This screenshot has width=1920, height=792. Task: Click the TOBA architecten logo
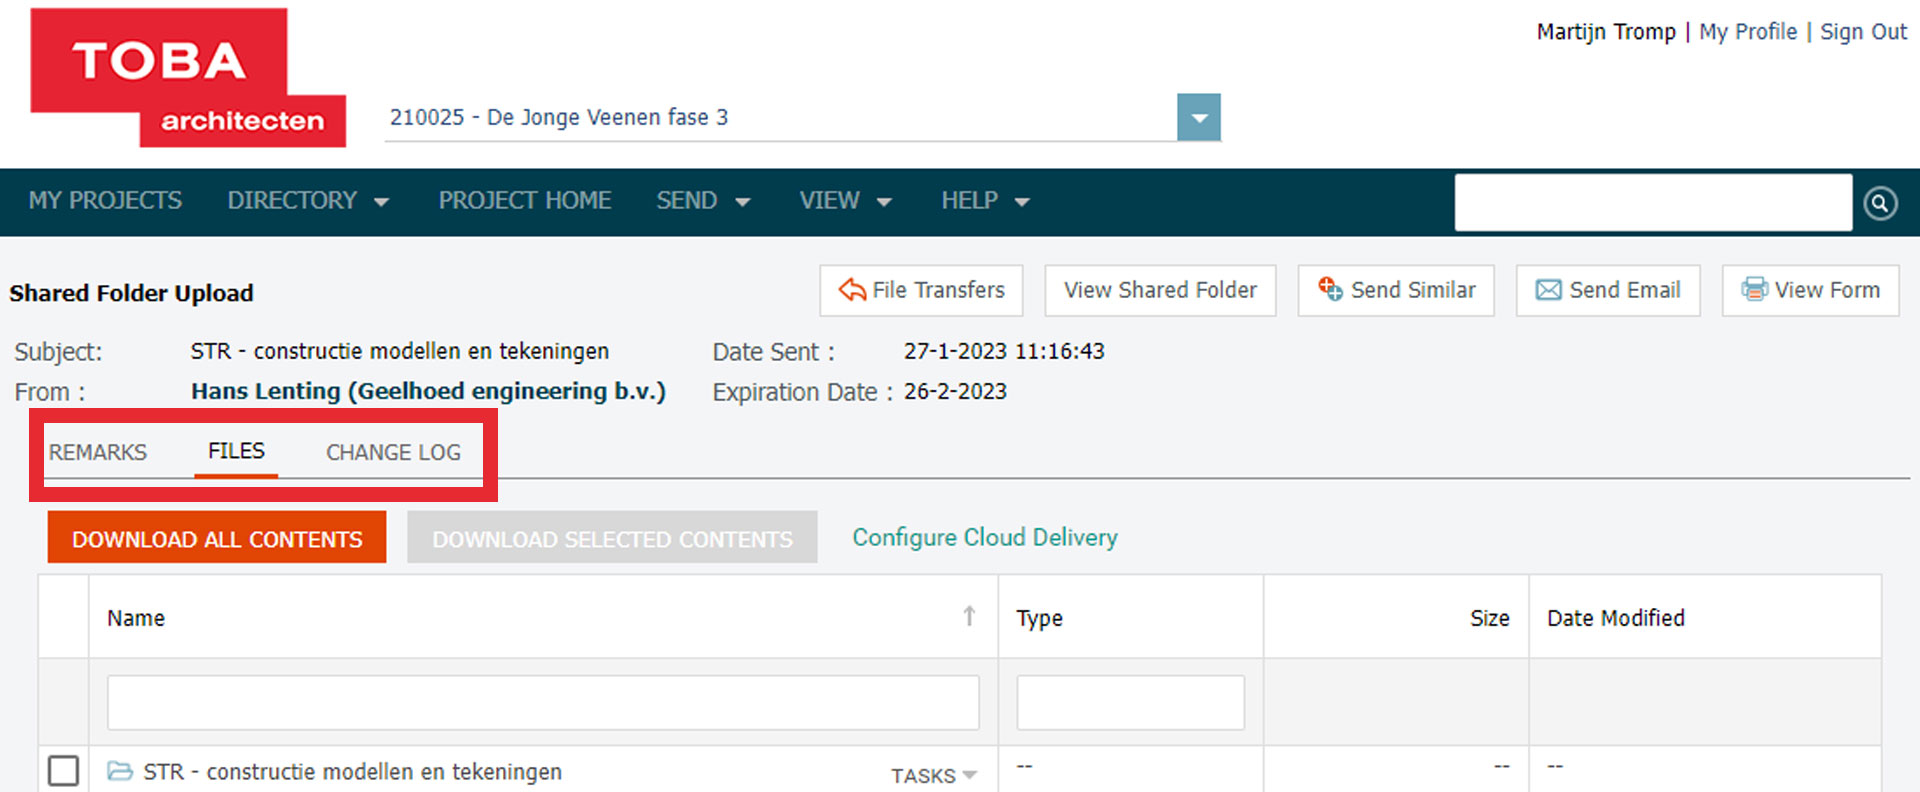click(x=188, y=79)
